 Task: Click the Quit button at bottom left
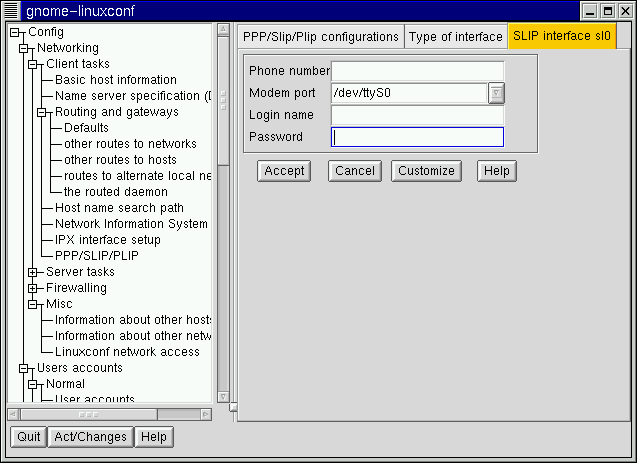tap(29, 437)
